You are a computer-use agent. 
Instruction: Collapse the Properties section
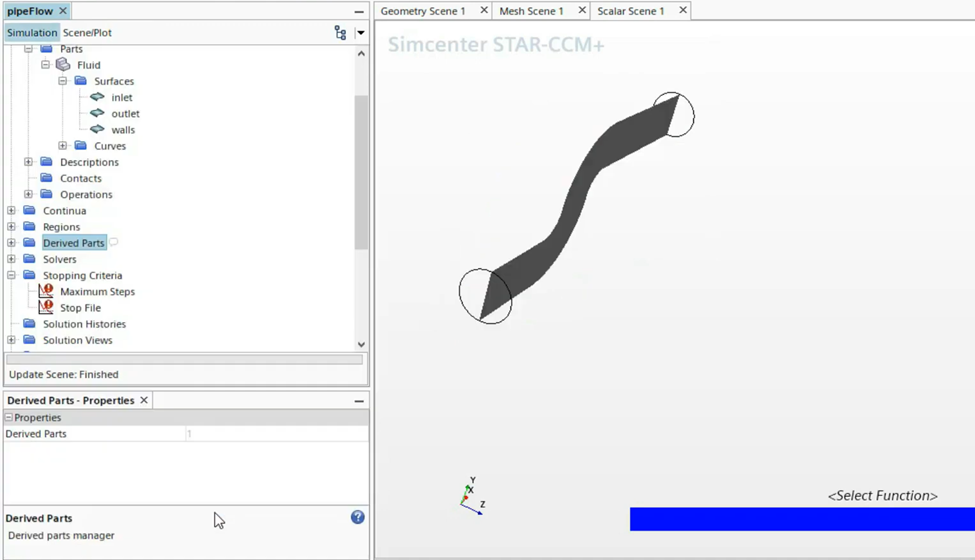click(x=9, y=417)
